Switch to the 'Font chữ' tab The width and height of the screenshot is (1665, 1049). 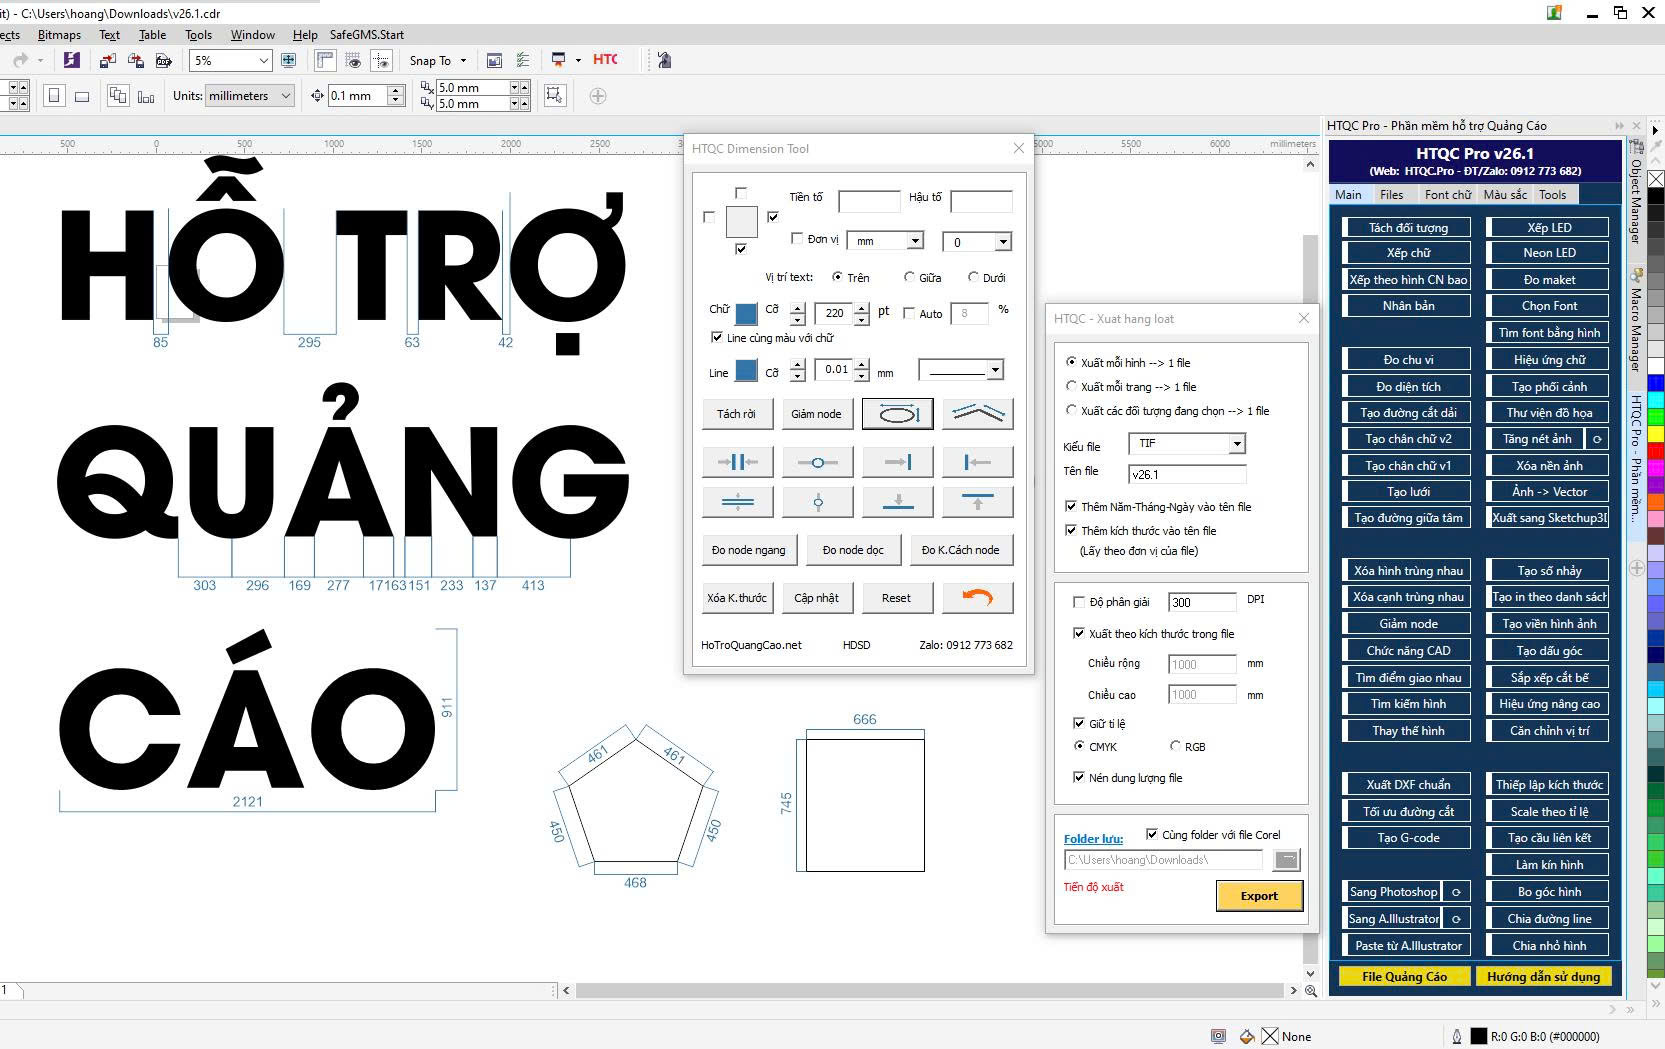(1447, 195)
